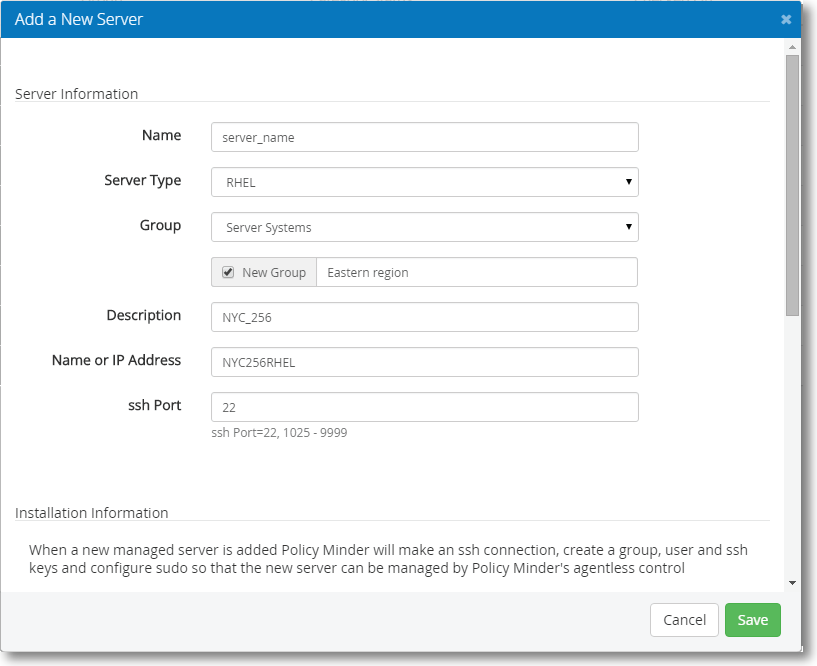
Task: Click the Name or IP Address field
Action: [x=425, y=362]
